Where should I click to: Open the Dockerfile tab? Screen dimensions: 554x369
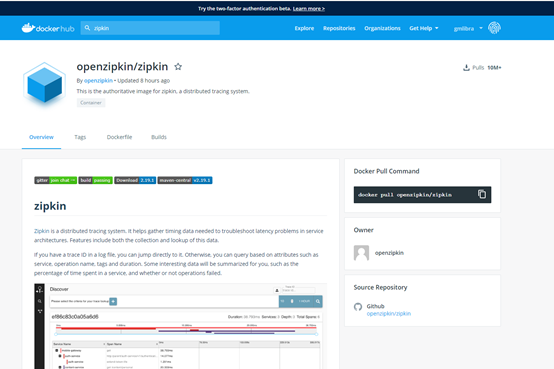click(119, 137)
